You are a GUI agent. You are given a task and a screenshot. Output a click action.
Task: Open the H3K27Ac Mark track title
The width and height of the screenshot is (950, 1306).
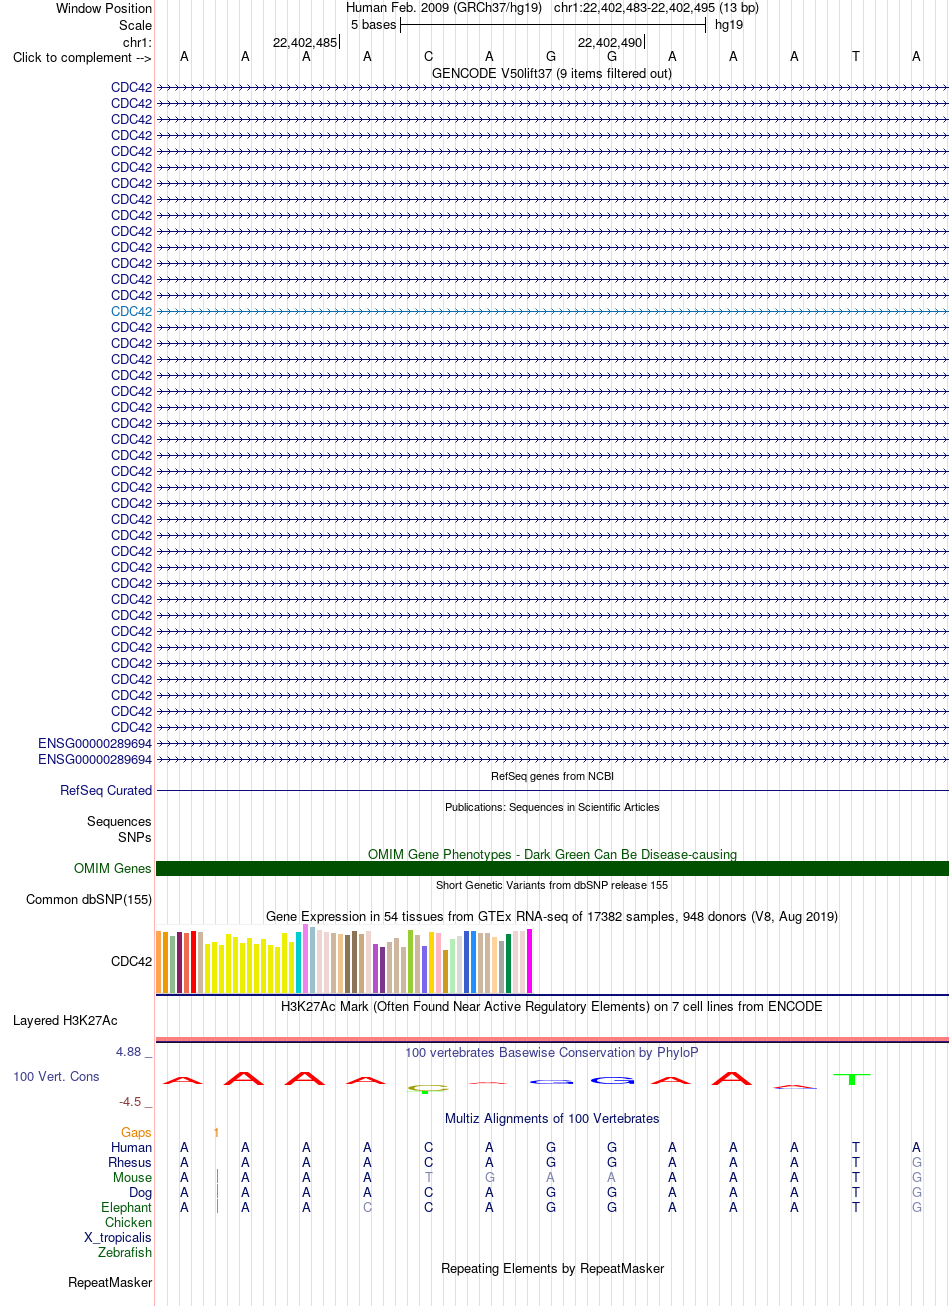pos(552,1006)
